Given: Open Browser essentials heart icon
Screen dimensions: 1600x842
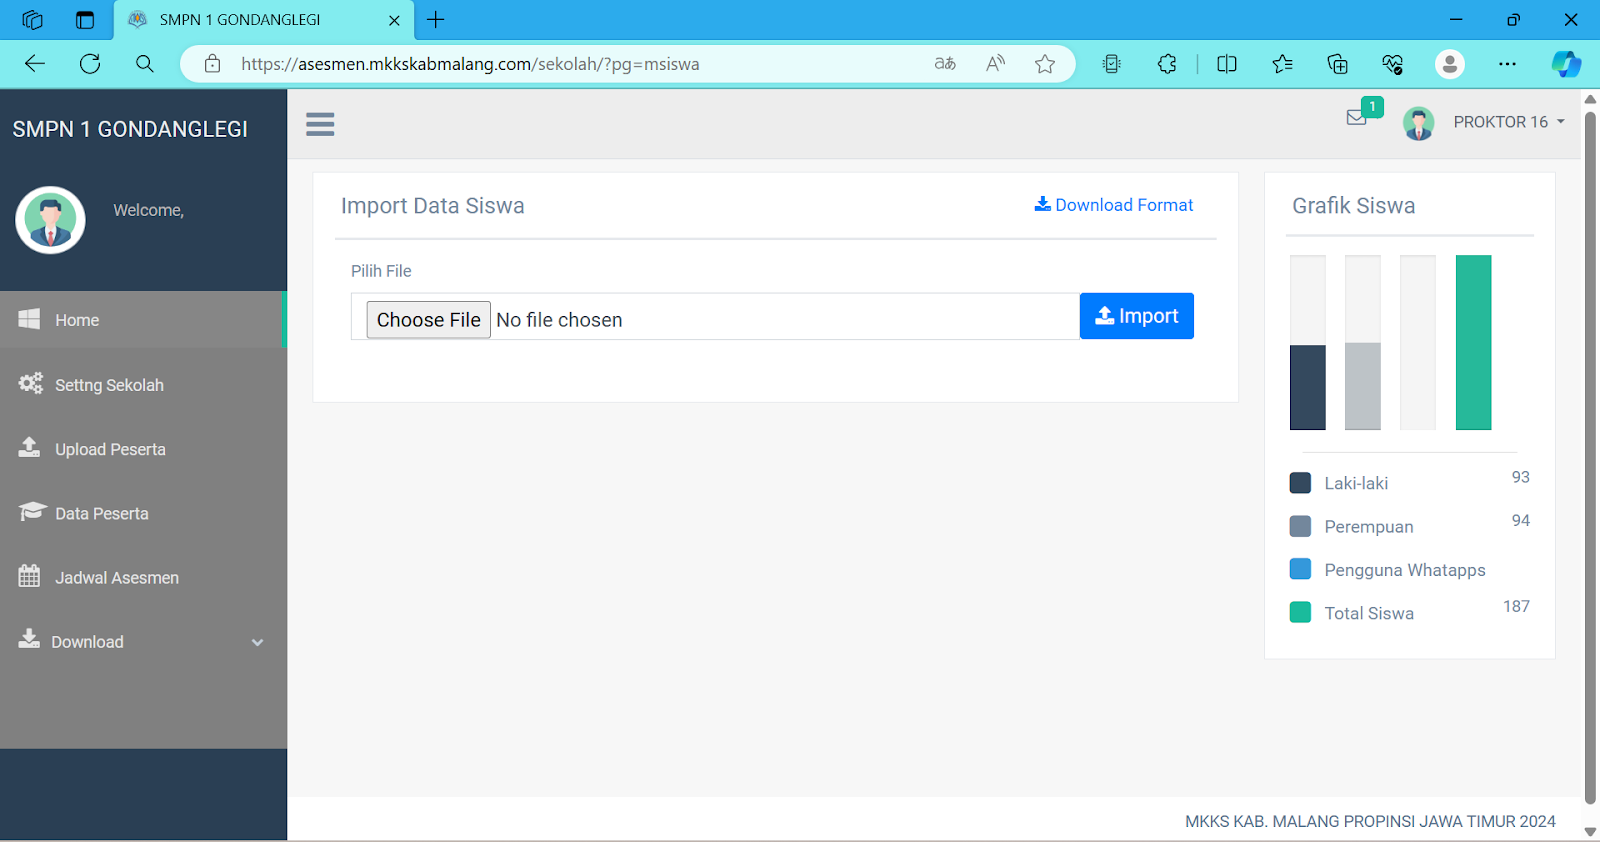Looking at the screenshot, I should [x=1392, y=64].
